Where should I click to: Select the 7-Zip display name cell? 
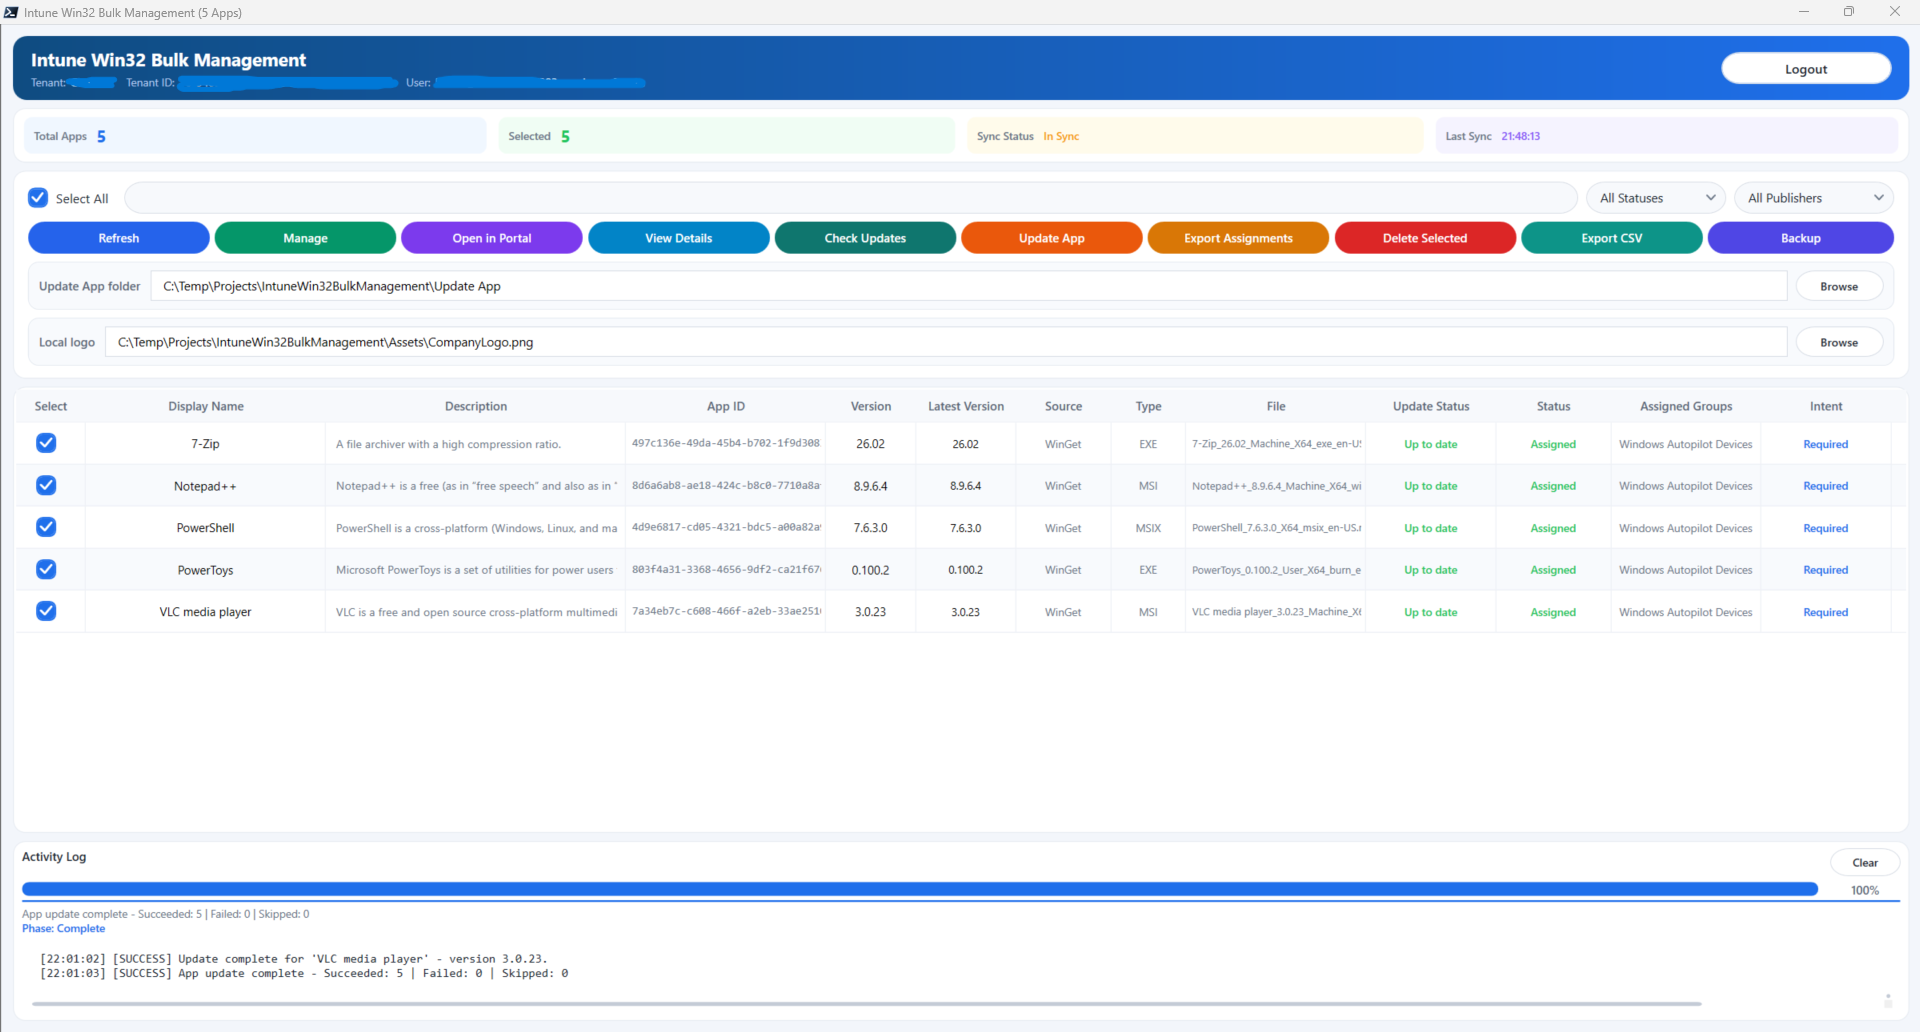click(206, 444)
